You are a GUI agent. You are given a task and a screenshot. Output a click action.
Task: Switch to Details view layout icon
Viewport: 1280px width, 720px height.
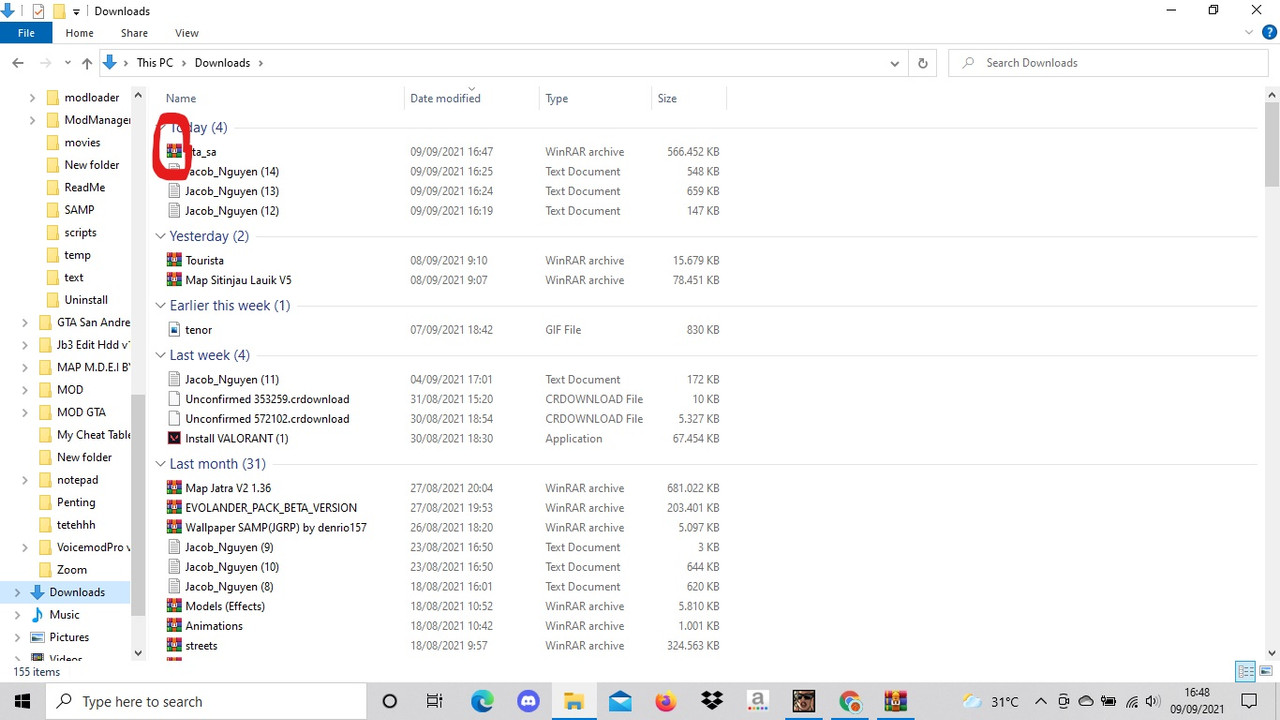point(1246,671)
